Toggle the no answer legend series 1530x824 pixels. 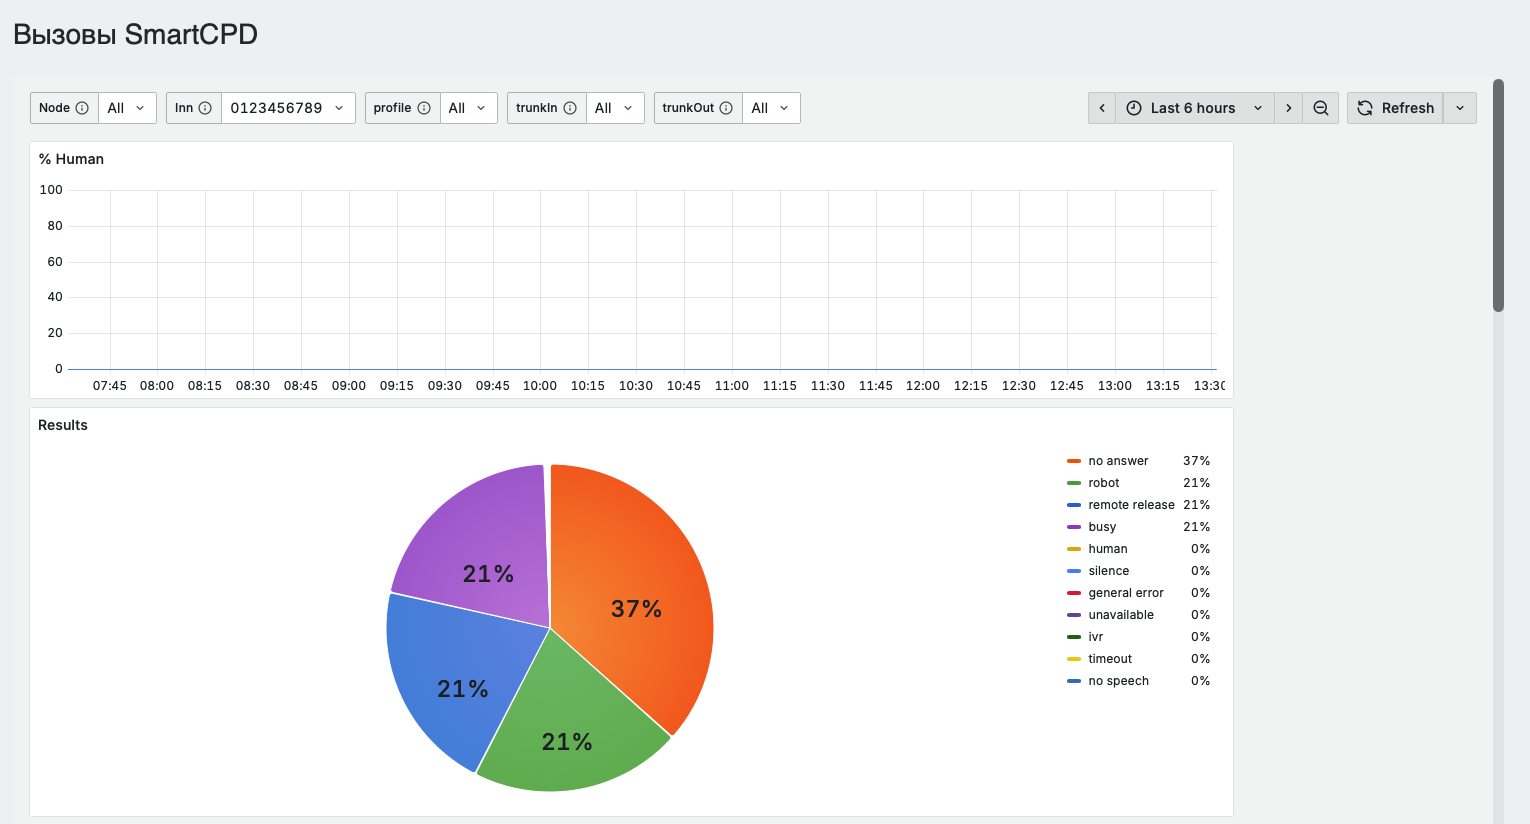coord(1118,461)
